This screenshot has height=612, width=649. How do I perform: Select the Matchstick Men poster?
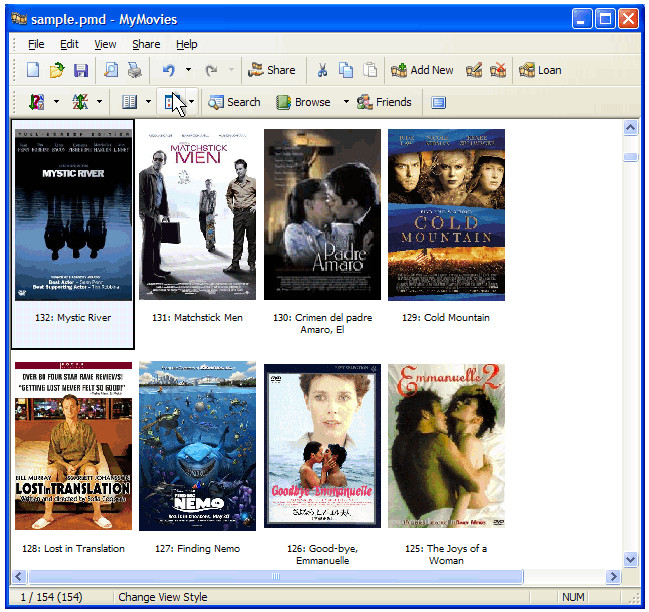[197, 215]
